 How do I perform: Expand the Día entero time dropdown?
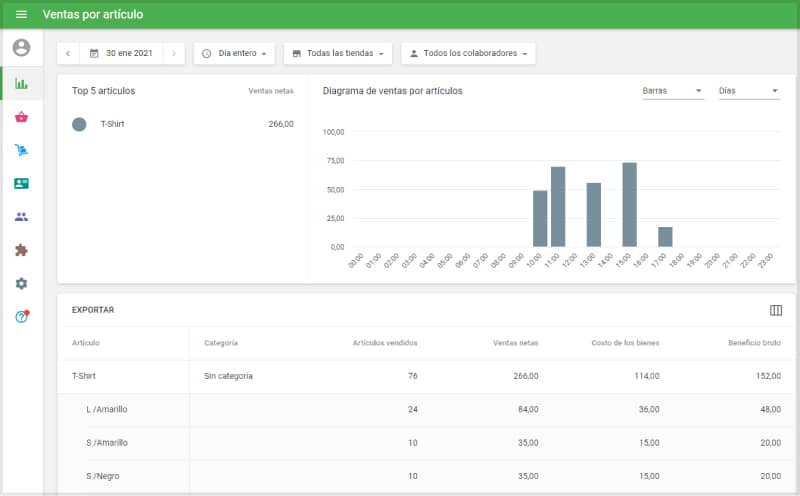[234, 53]
